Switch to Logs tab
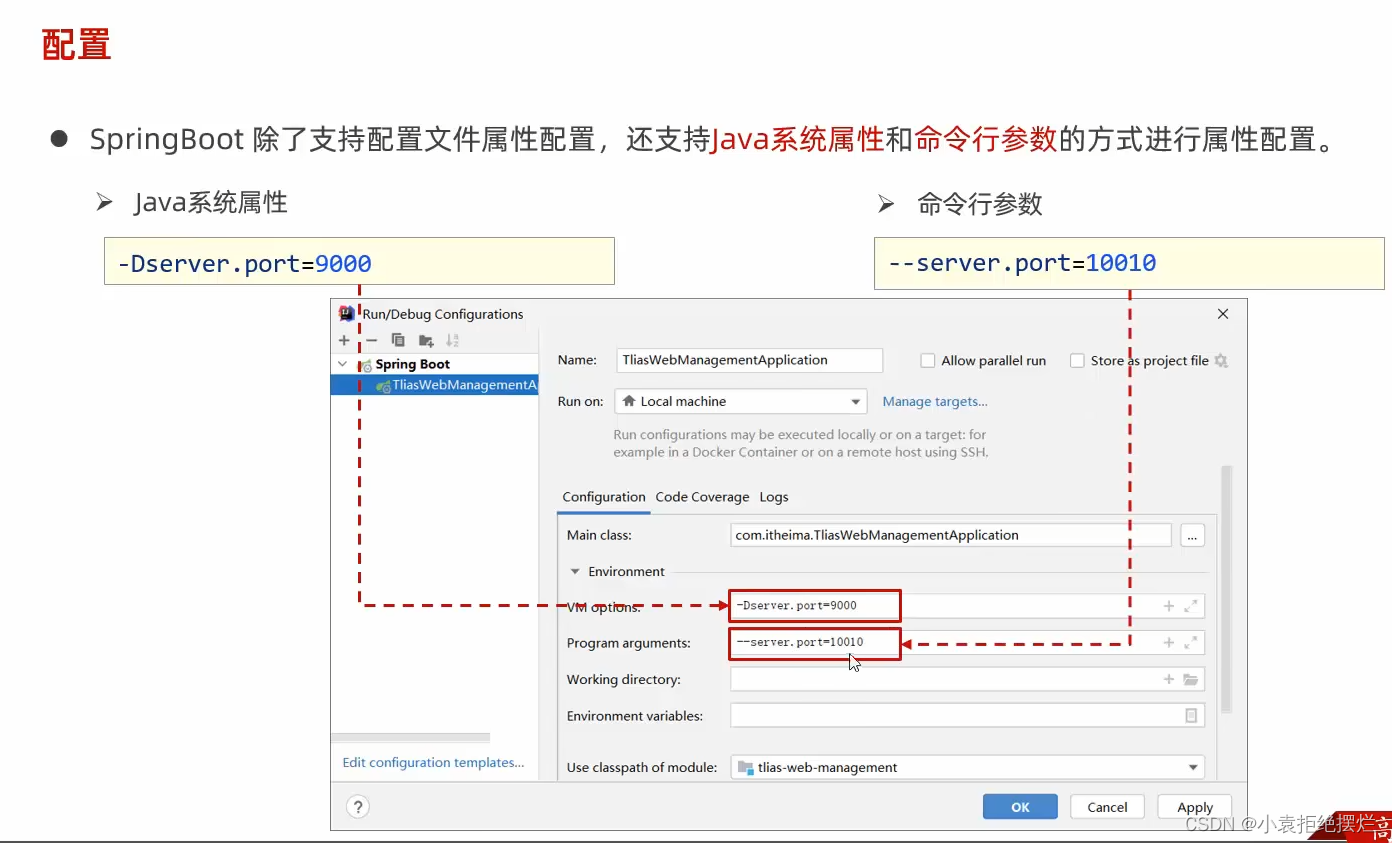The width and height of the screenshot is (1392, 843). click(x=774, y=497)
